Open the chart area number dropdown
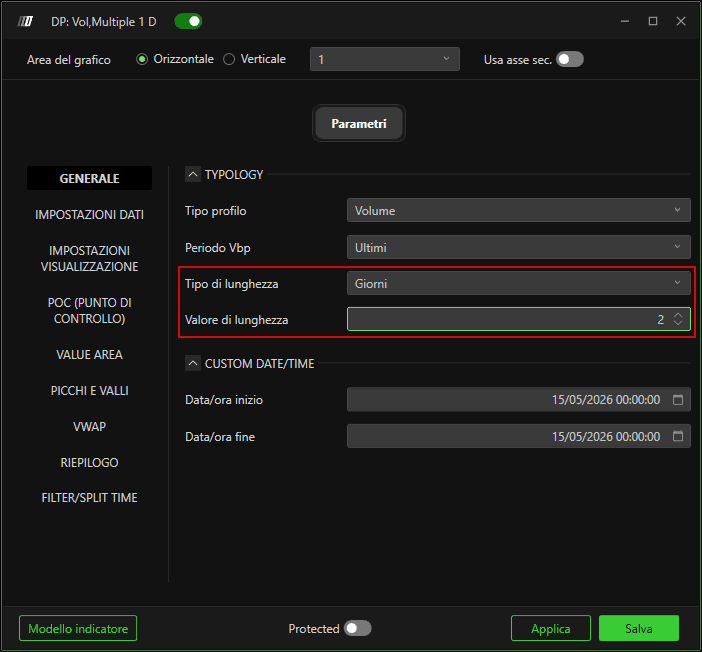 [385, 59]
